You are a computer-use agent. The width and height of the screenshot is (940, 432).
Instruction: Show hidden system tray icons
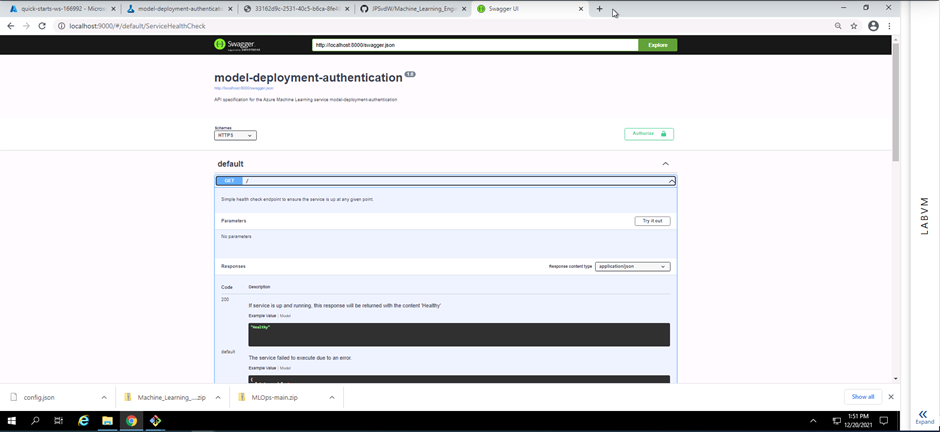click(x=813, y=421)
